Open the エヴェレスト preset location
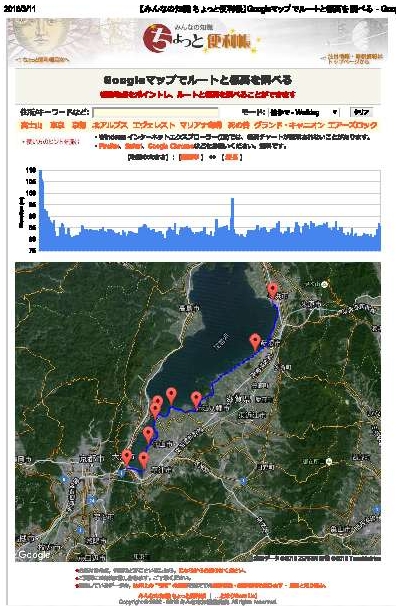This screenshot has width=396, height=606. (x=154, y=125)
